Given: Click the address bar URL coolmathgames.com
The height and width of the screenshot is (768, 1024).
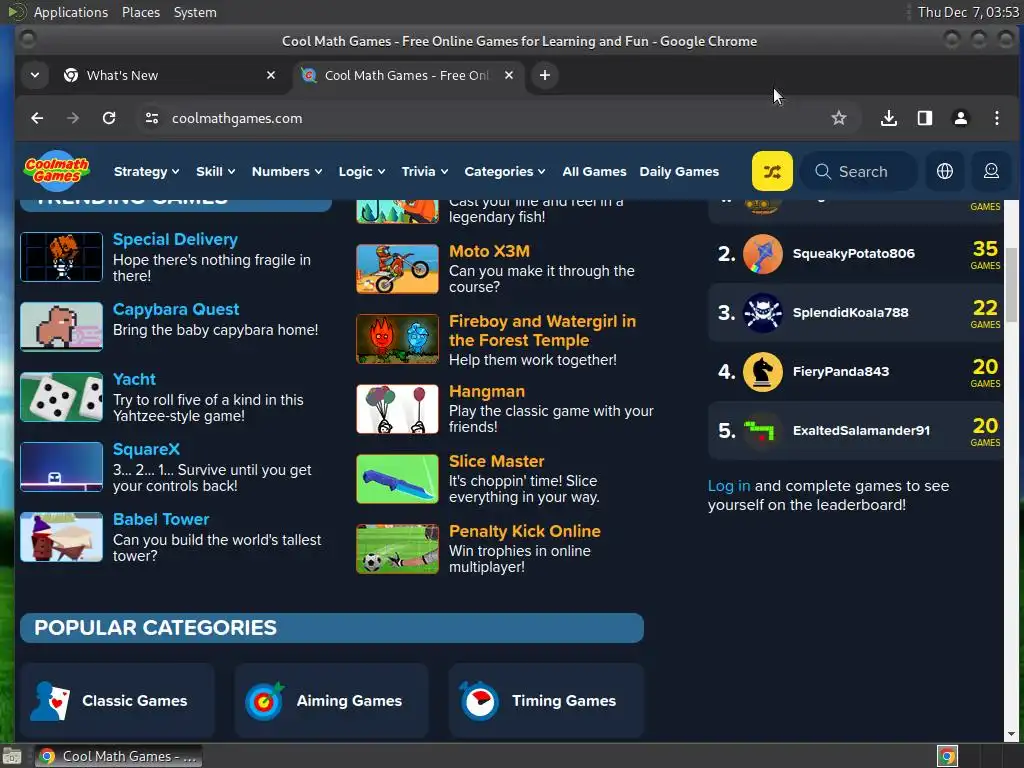Looking at the screenshot, I should coord(236,118).
